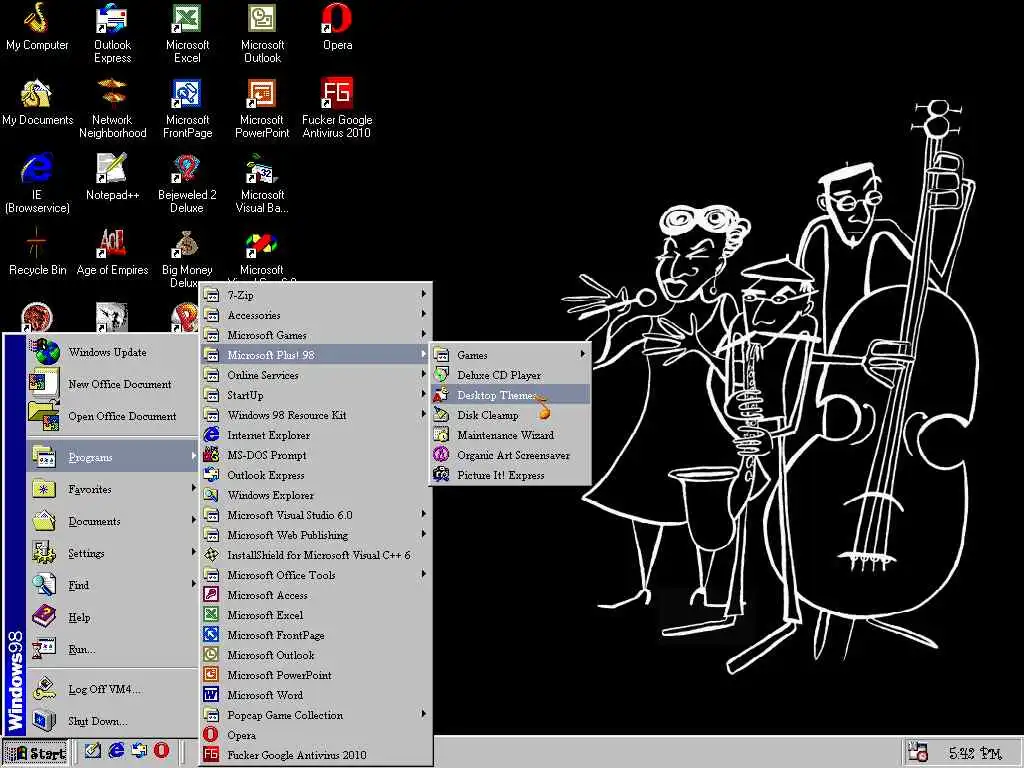Expand the 7-Zip program folder
Screen dimensions: 1024x768
pos(315,295)
